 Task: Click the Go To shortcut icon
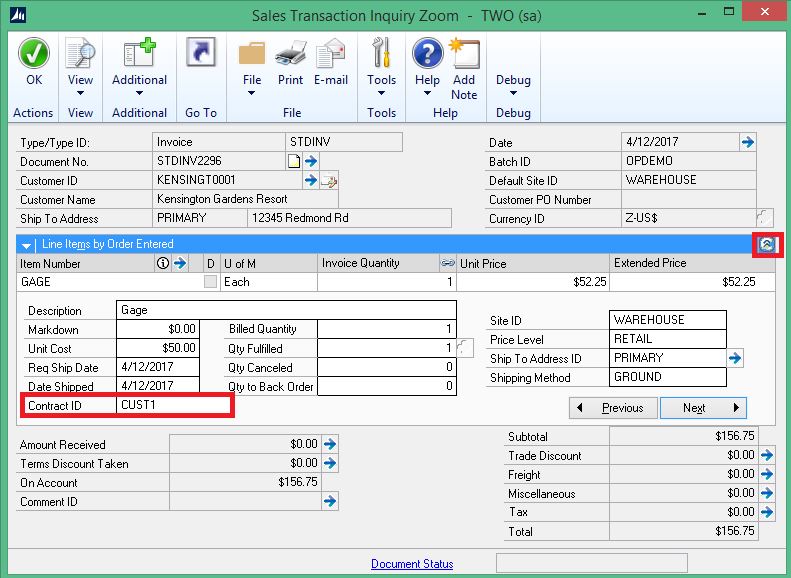point(201,52)
